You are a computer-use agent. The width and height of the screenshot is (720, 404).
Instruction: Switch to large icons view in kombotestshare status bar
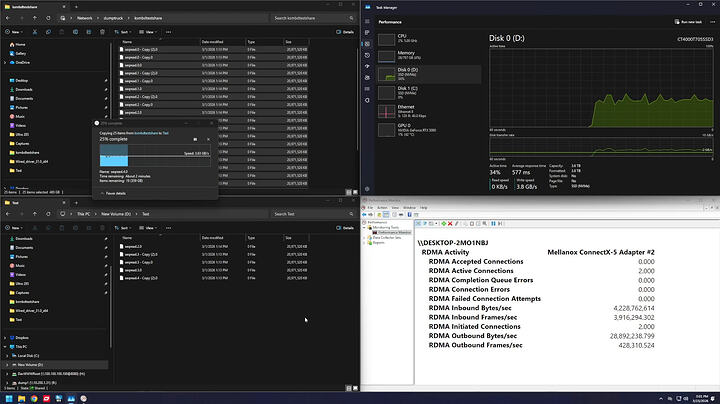pyautogui.click(x=355, y=192)
